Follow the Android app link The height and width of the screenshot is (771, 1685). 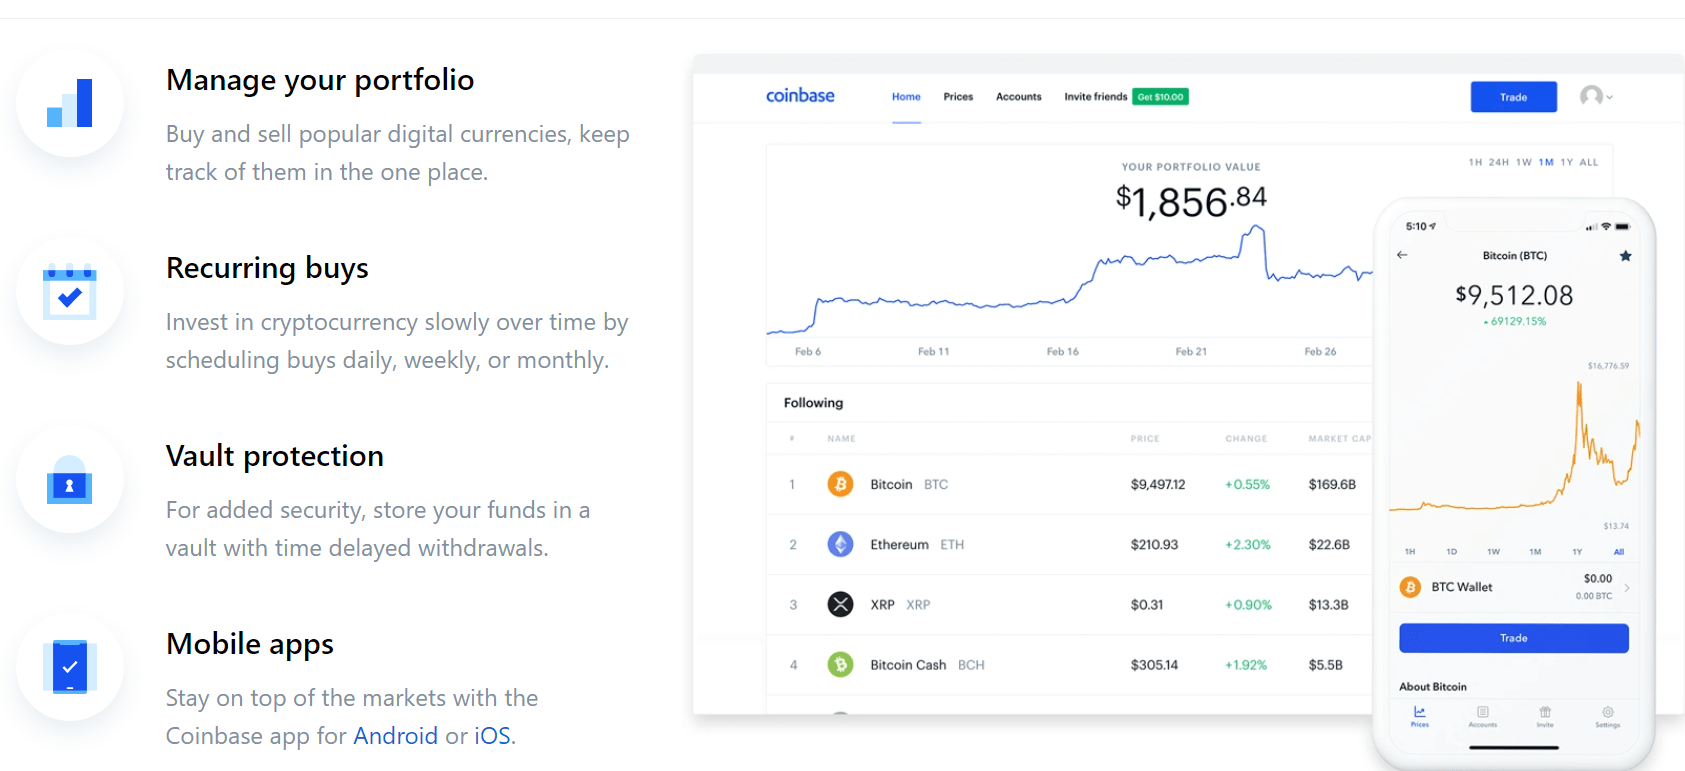coord(396,736)
